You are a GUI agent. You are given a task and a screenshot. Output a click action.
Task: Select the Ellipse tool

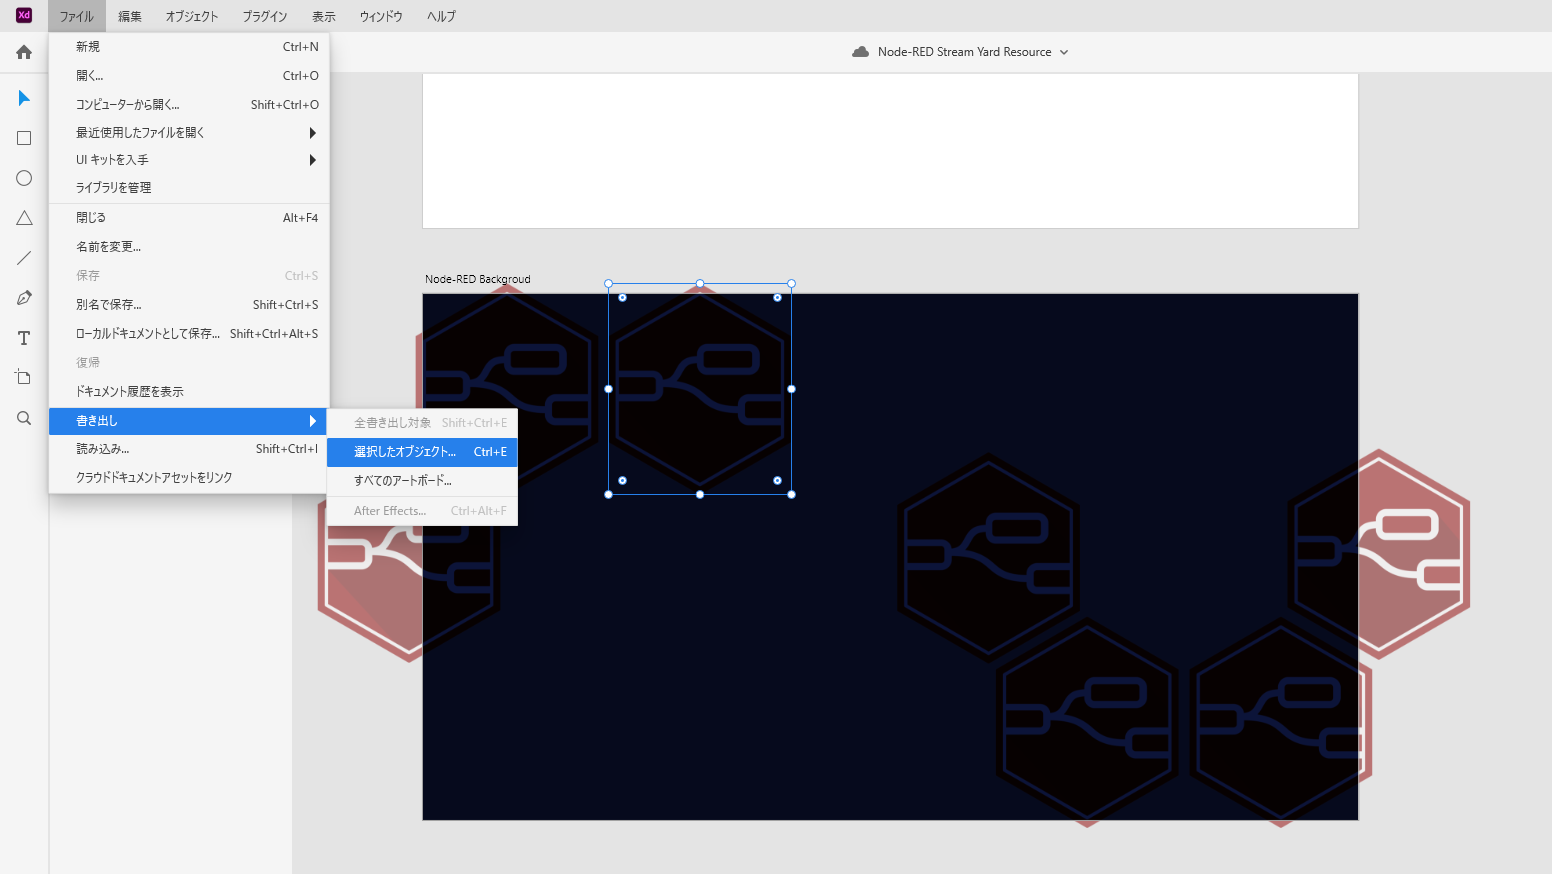(x=24, y=178)
